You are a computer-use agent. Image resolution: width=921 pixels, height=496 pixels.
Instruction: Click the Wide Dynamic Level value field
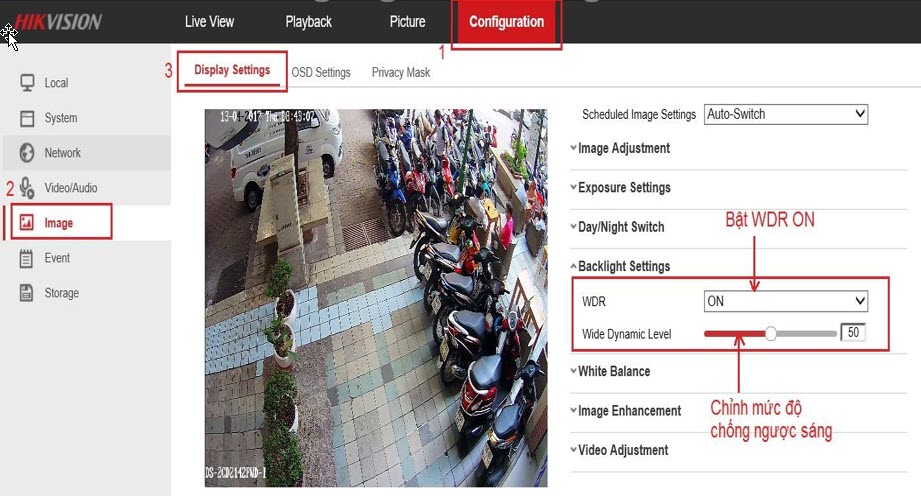coord(853,333)
